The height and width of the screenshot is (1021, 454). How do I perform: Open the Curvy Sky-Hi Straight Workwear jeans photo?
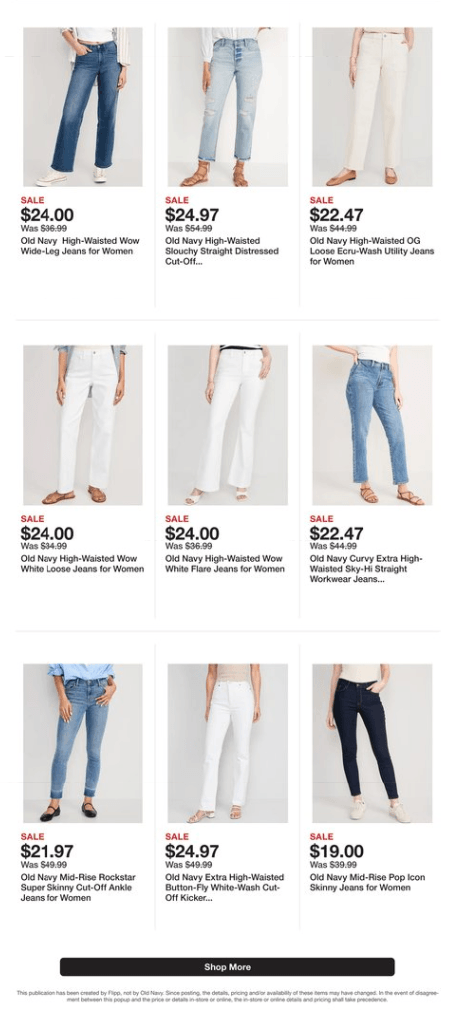pos(372,425)
